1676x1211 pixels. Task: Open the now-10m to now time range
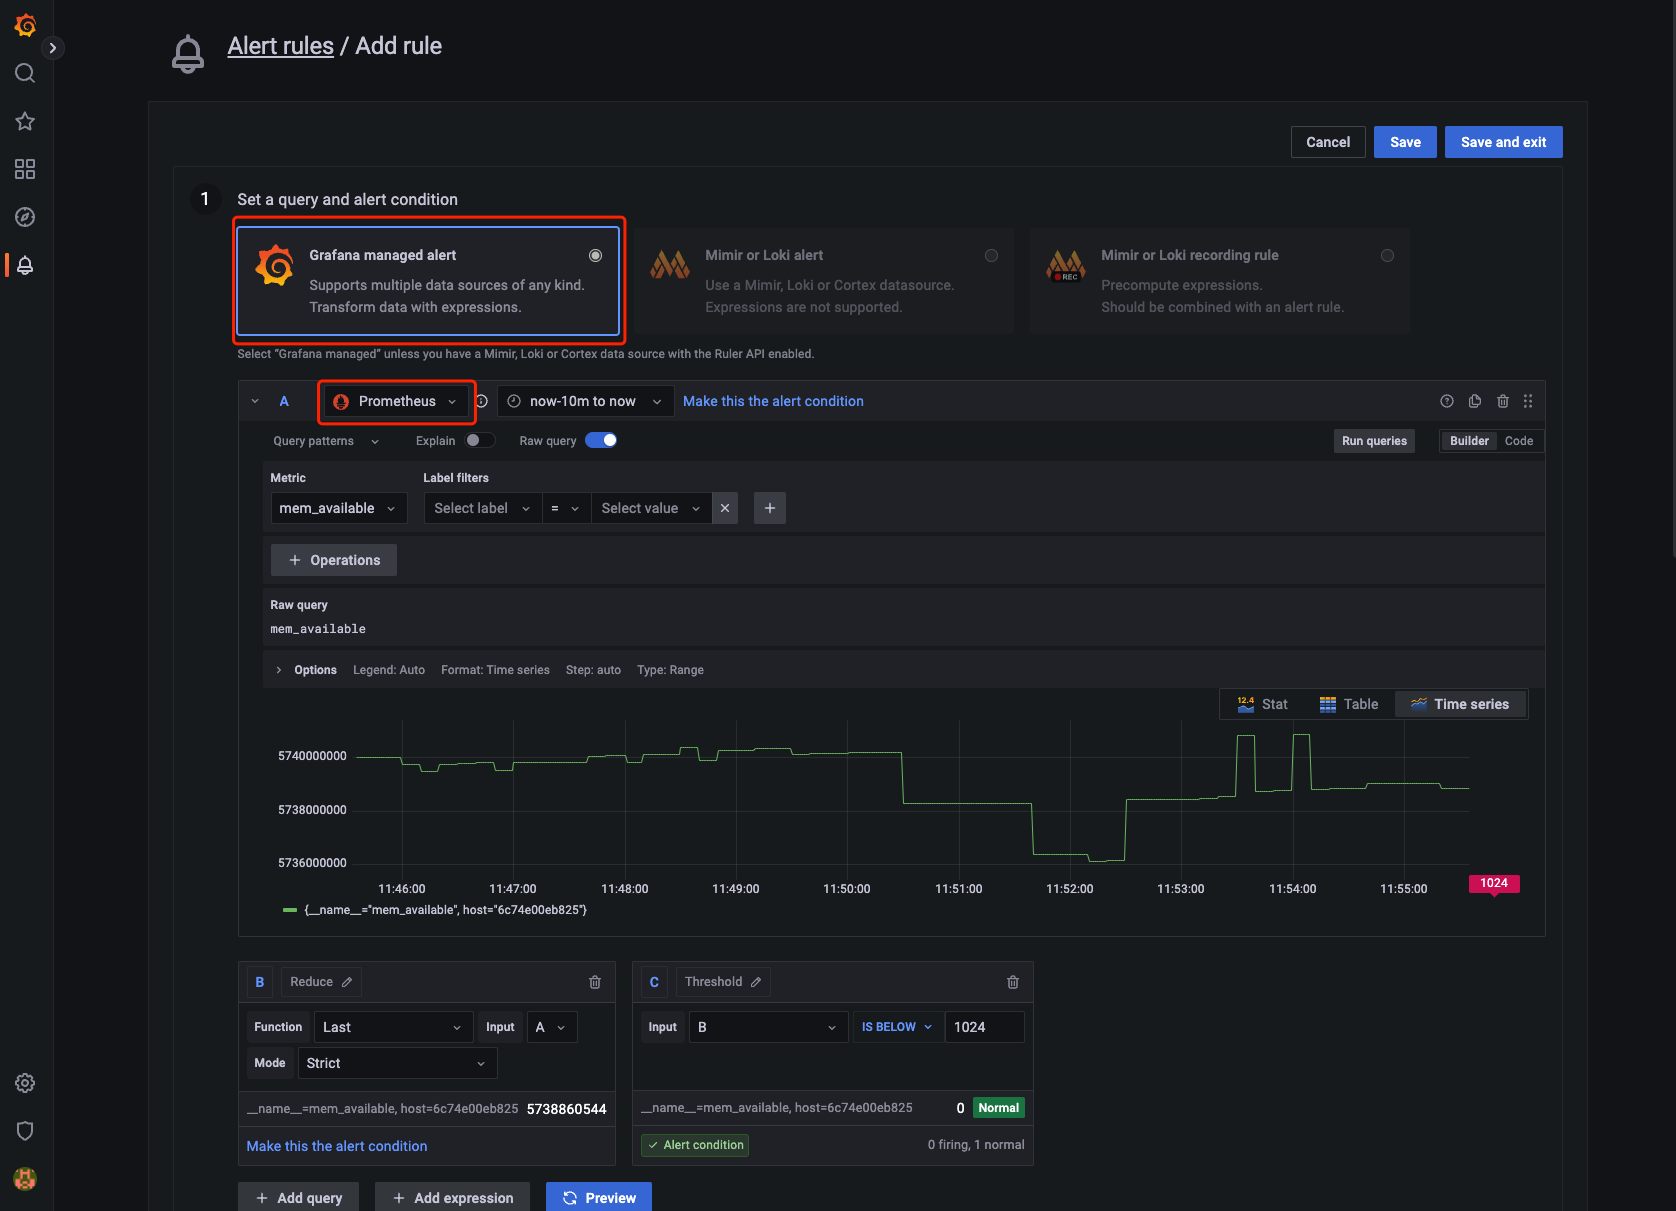click(x=586, y=401)
